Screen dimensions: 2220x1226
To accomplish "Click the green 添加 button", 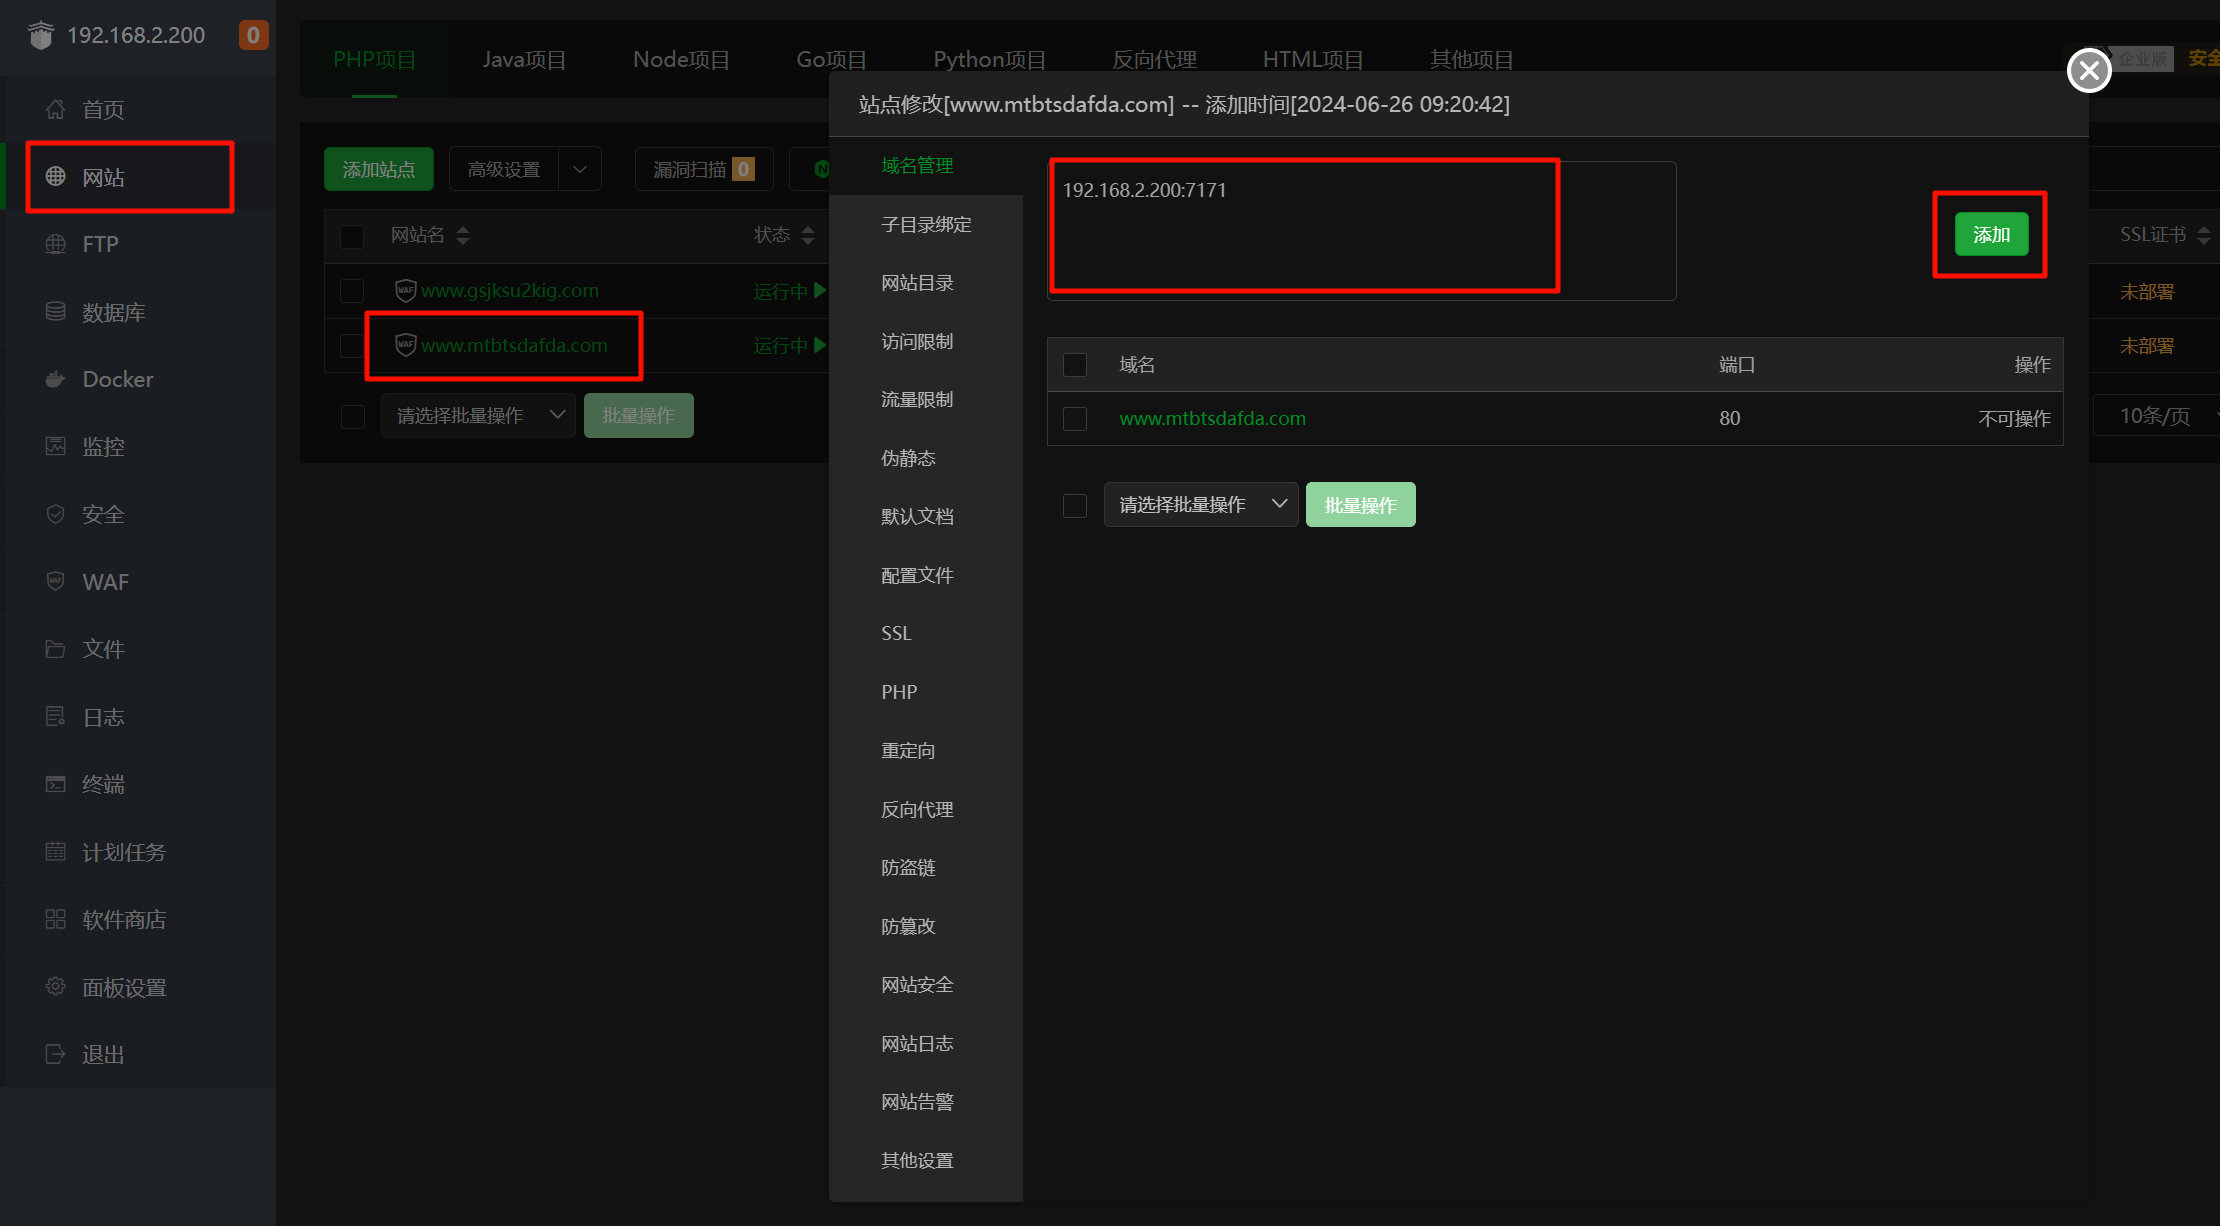I will 1991,234.
